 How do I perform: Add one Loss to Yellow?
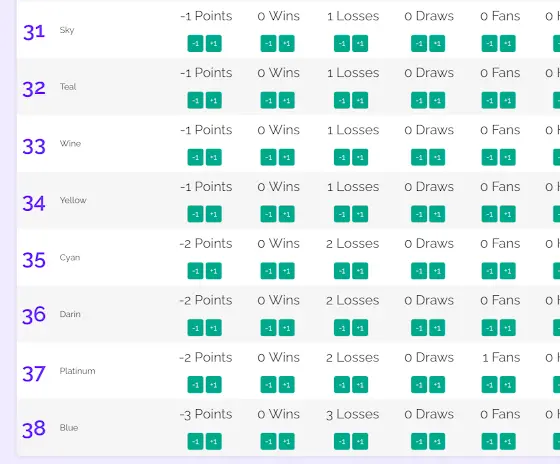click(360, 214)
